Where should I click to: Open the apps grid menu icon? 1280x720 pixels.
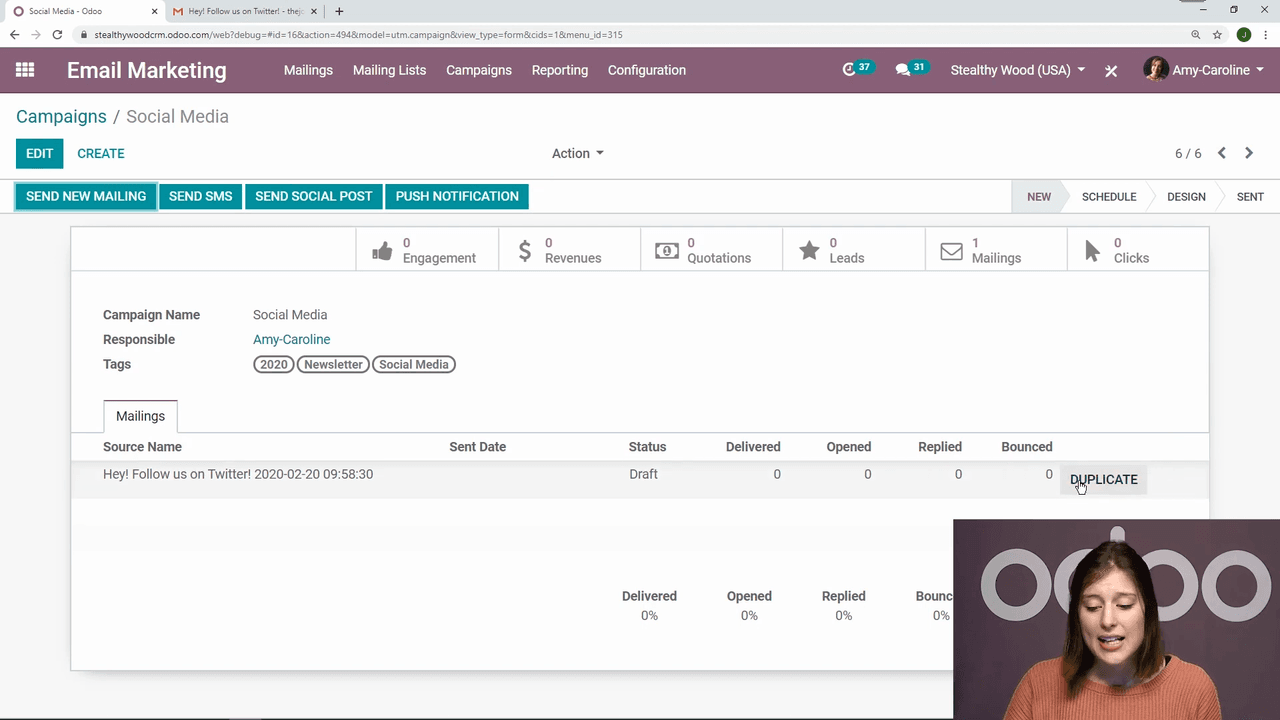tap(25, 70)
